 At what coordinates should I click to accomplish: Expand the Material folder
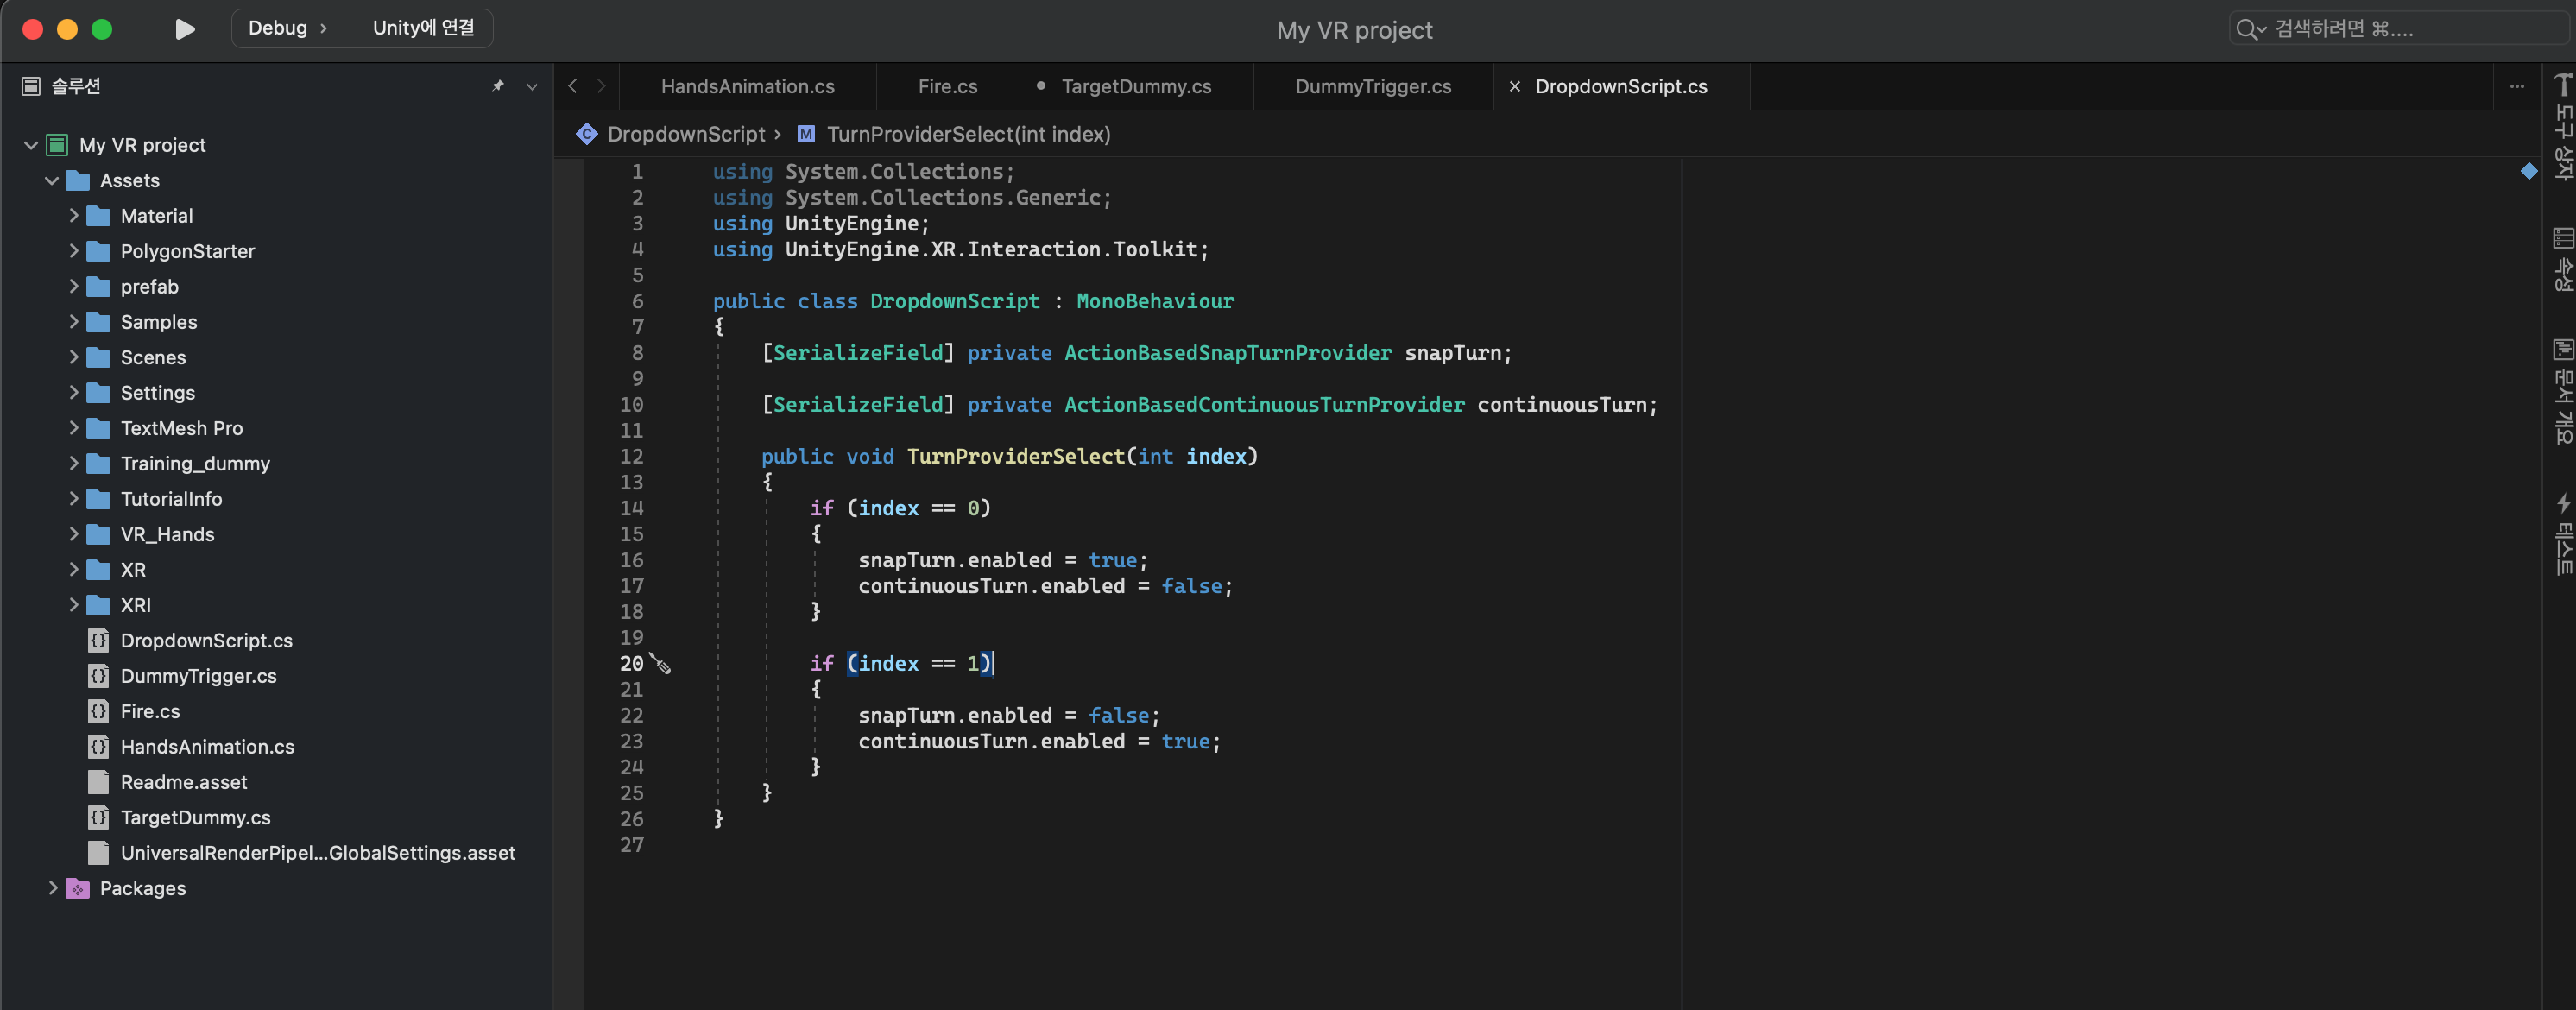tap(74, 215)
